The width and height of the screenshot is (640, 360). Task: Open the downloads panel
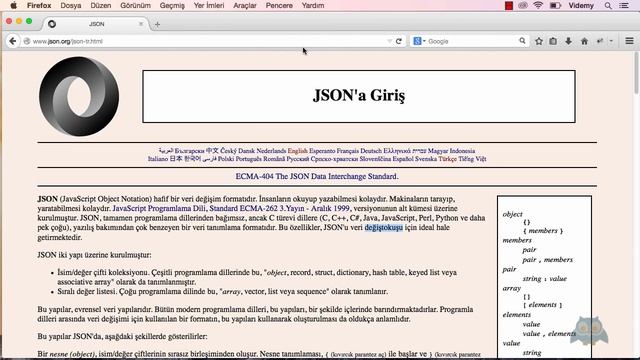pos(568,41)
